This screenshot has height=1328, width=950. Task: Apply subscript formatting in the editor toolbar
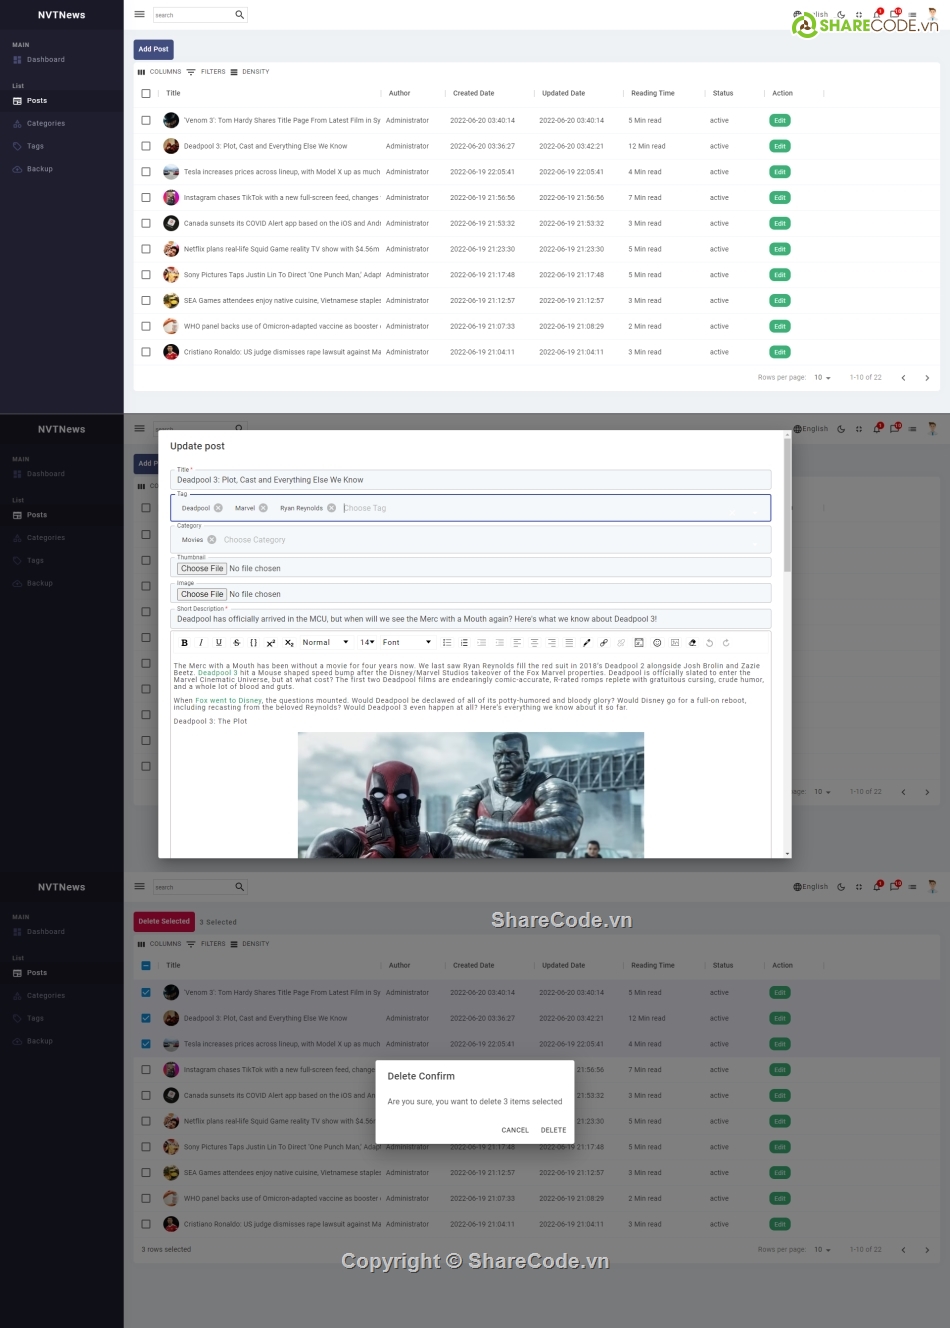[x=289, y=643]
